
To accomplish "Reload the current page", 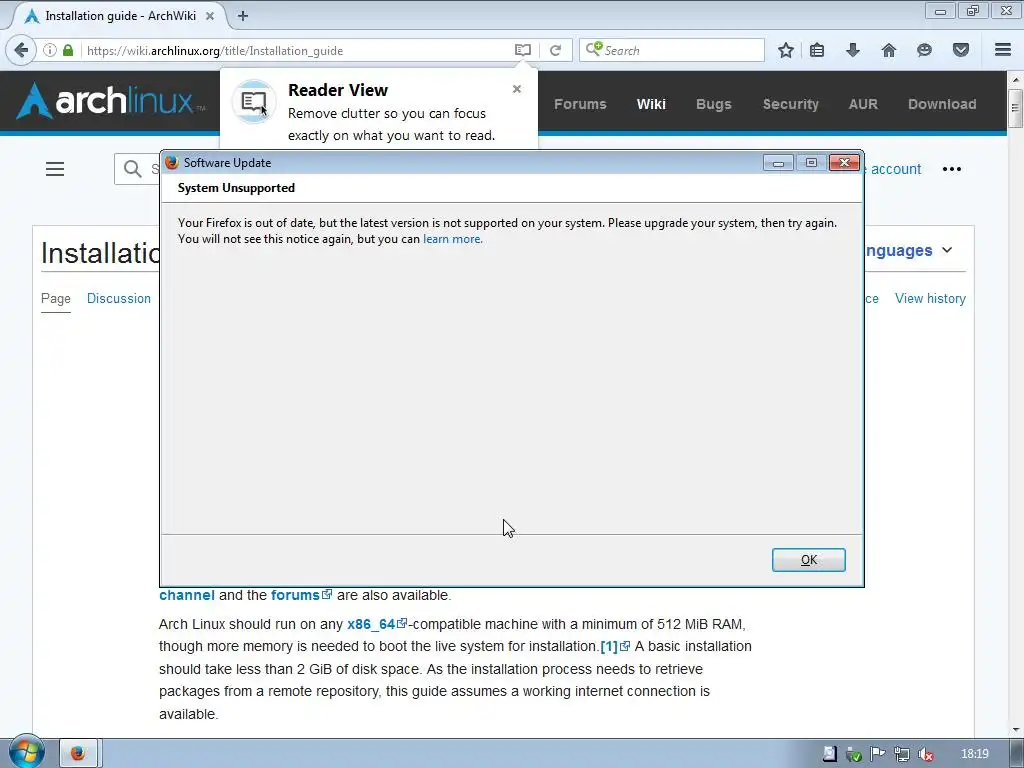I will click(x=555, y=50).
